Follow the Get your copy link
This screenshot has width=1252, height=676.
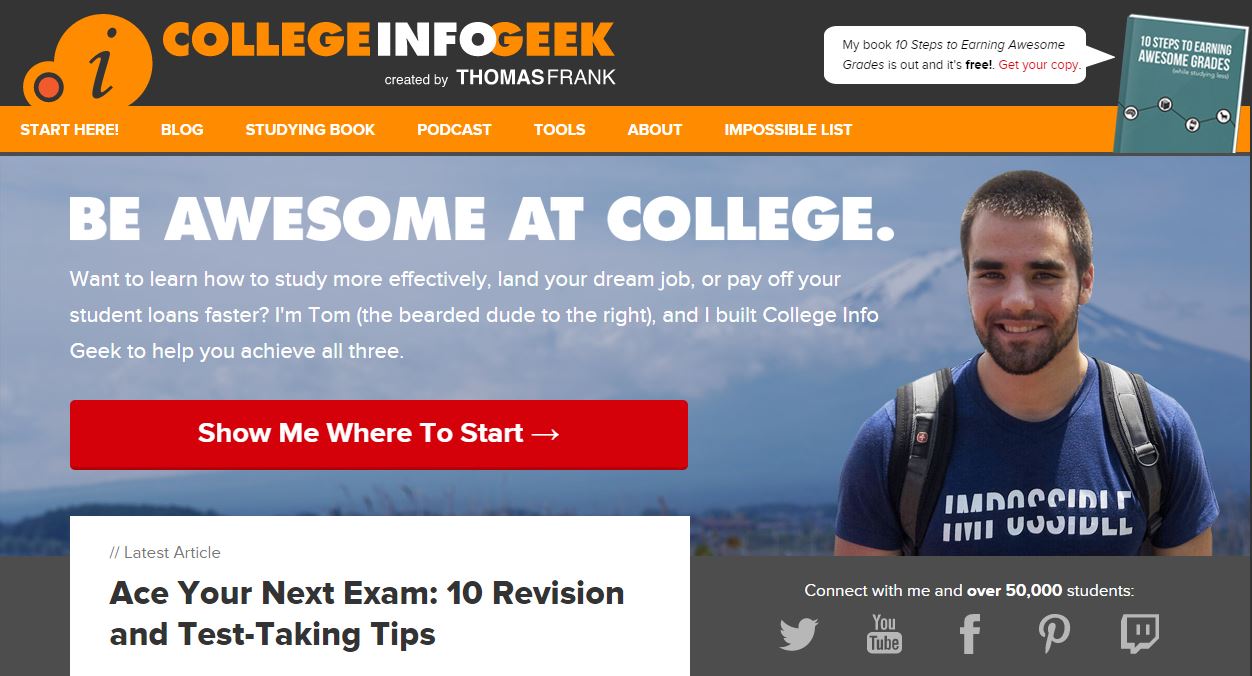coord(1039,64)
